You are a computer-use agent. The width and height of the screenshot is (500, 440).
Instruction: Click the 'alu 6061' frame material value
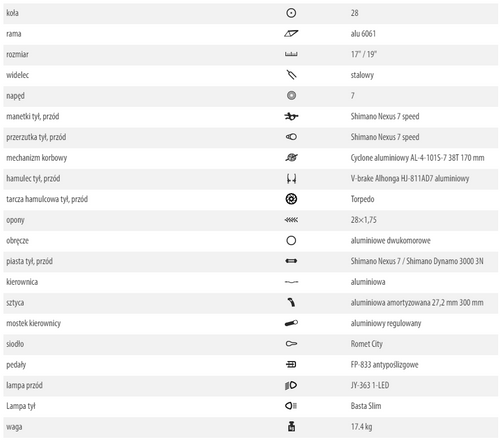363,34
